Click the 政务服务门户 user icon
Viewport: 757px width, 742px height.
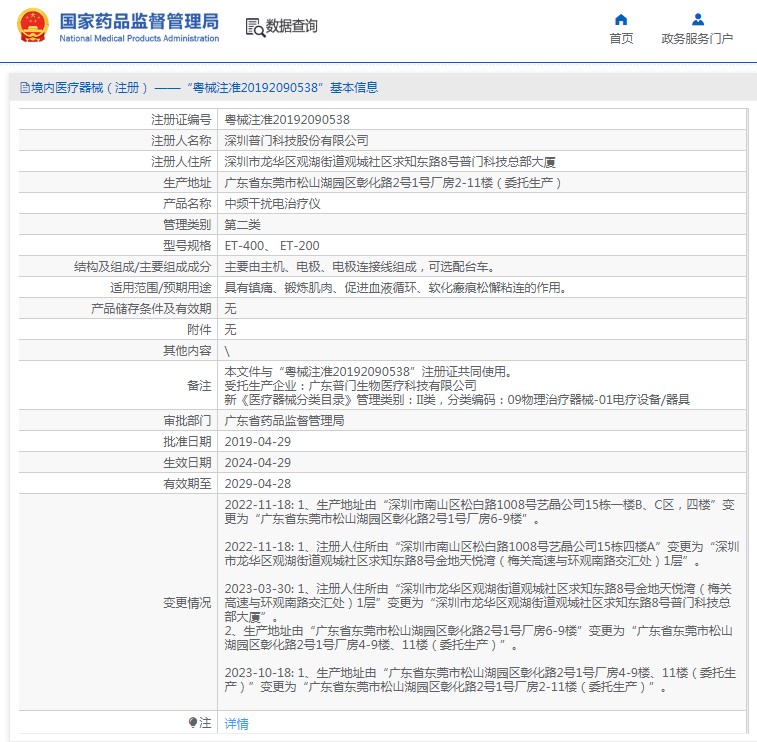pos(698,19)
